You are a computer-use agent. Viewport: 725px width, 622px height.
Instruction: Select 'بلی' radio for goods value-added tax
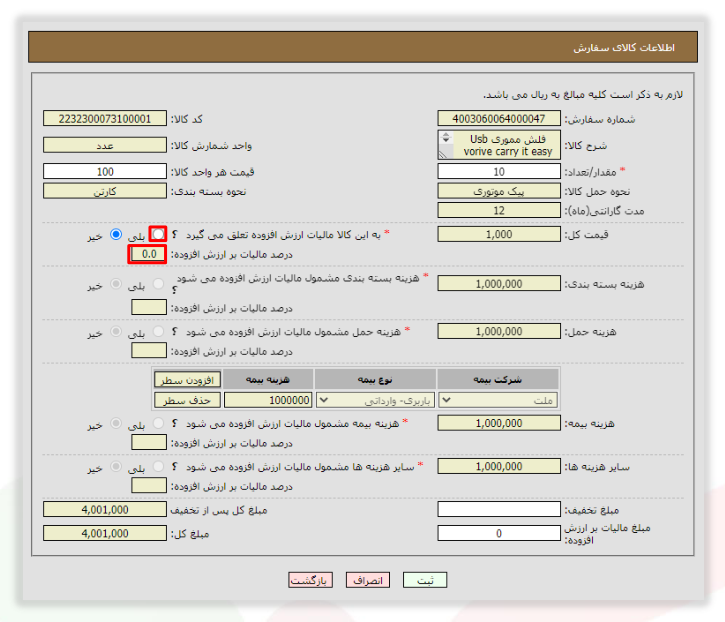pos(158,234)
